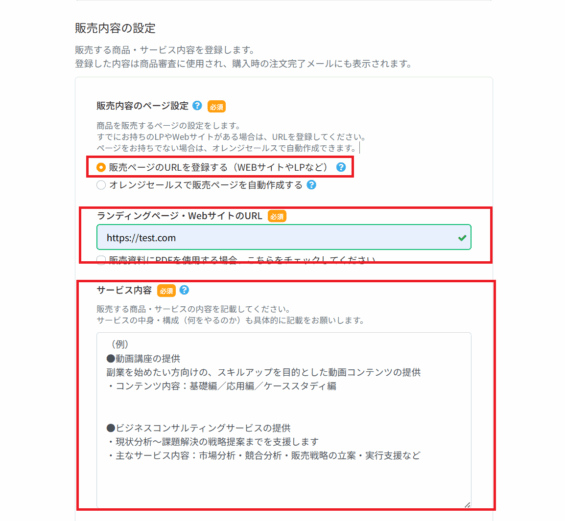The image size is (565, 521).
Task: Click the ランディングページ・WebサイトのURL label
Action: 179,216
